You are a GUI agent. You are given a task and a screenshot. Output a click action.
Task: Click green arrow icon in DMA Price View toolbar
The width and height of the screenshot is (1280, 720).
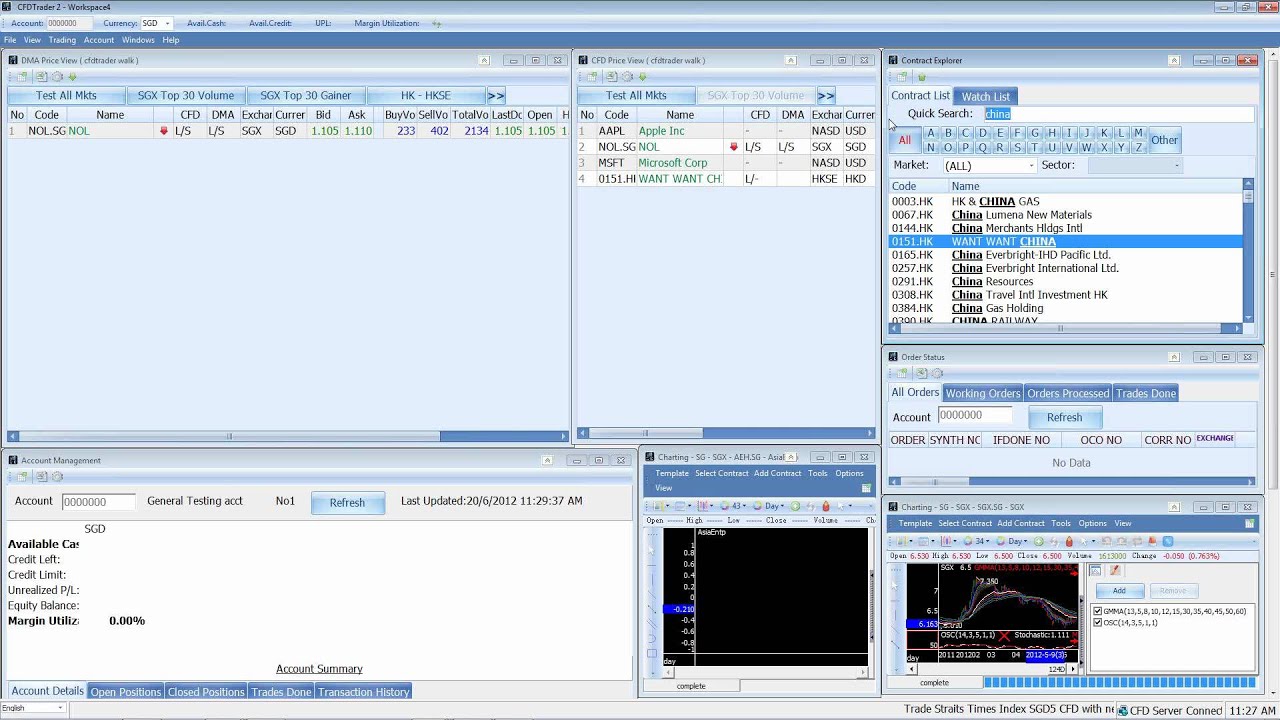(72, 77)
